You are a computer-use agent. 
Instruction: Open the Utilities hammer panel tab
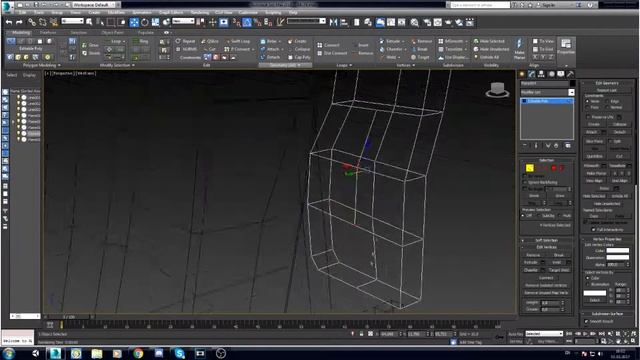pos(570,74)
